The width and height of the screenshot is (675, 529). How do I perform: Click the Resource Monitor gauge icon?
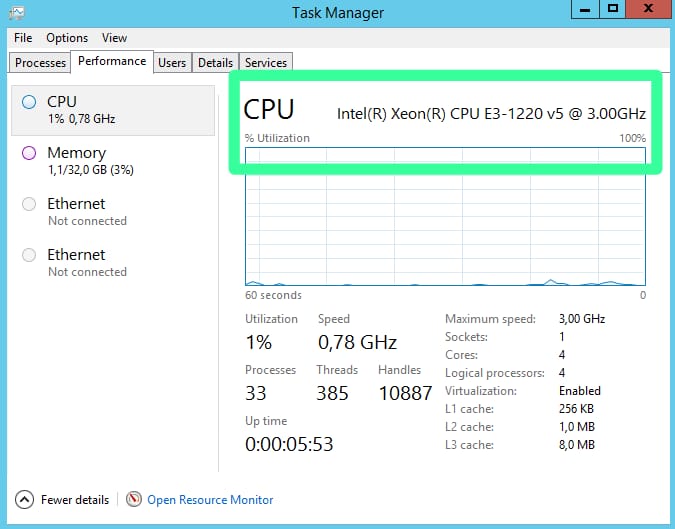coord(135,499)
